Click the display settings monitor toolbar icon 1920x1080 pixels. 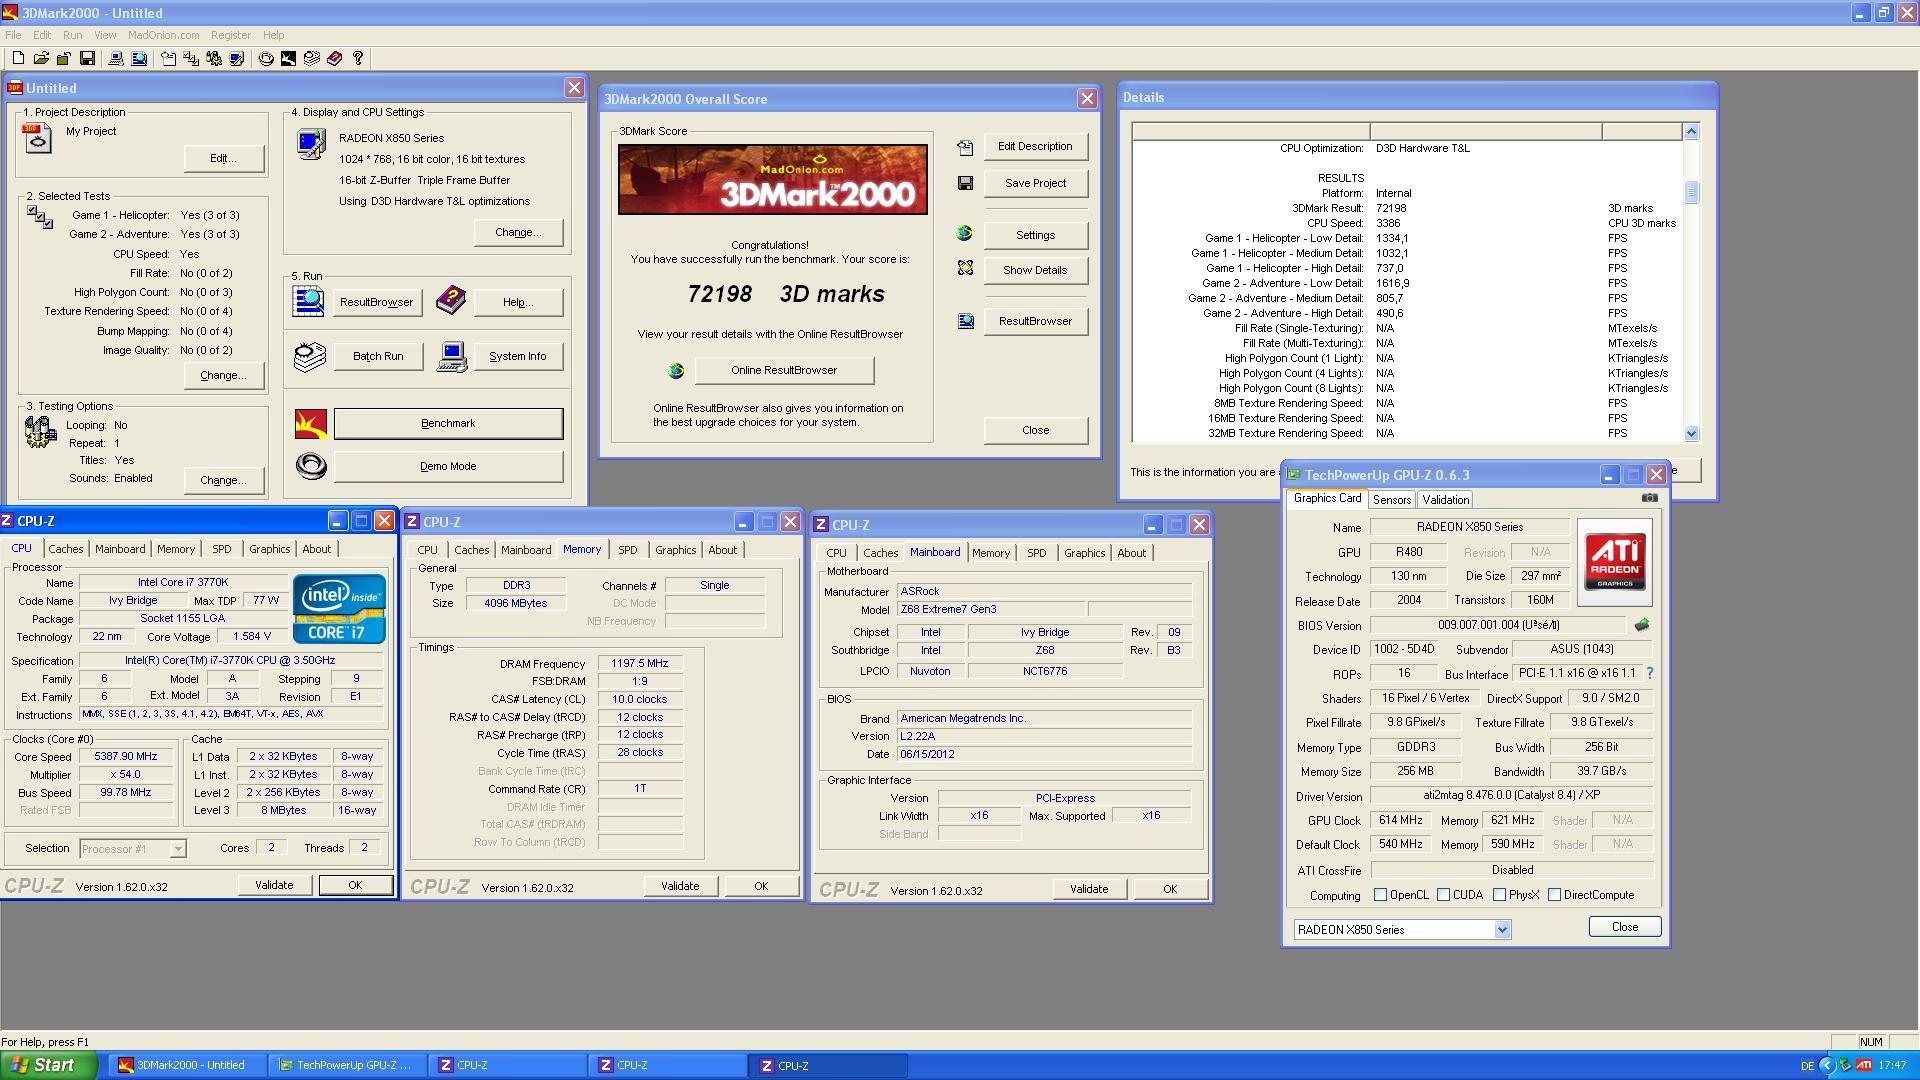coord(236,59)
